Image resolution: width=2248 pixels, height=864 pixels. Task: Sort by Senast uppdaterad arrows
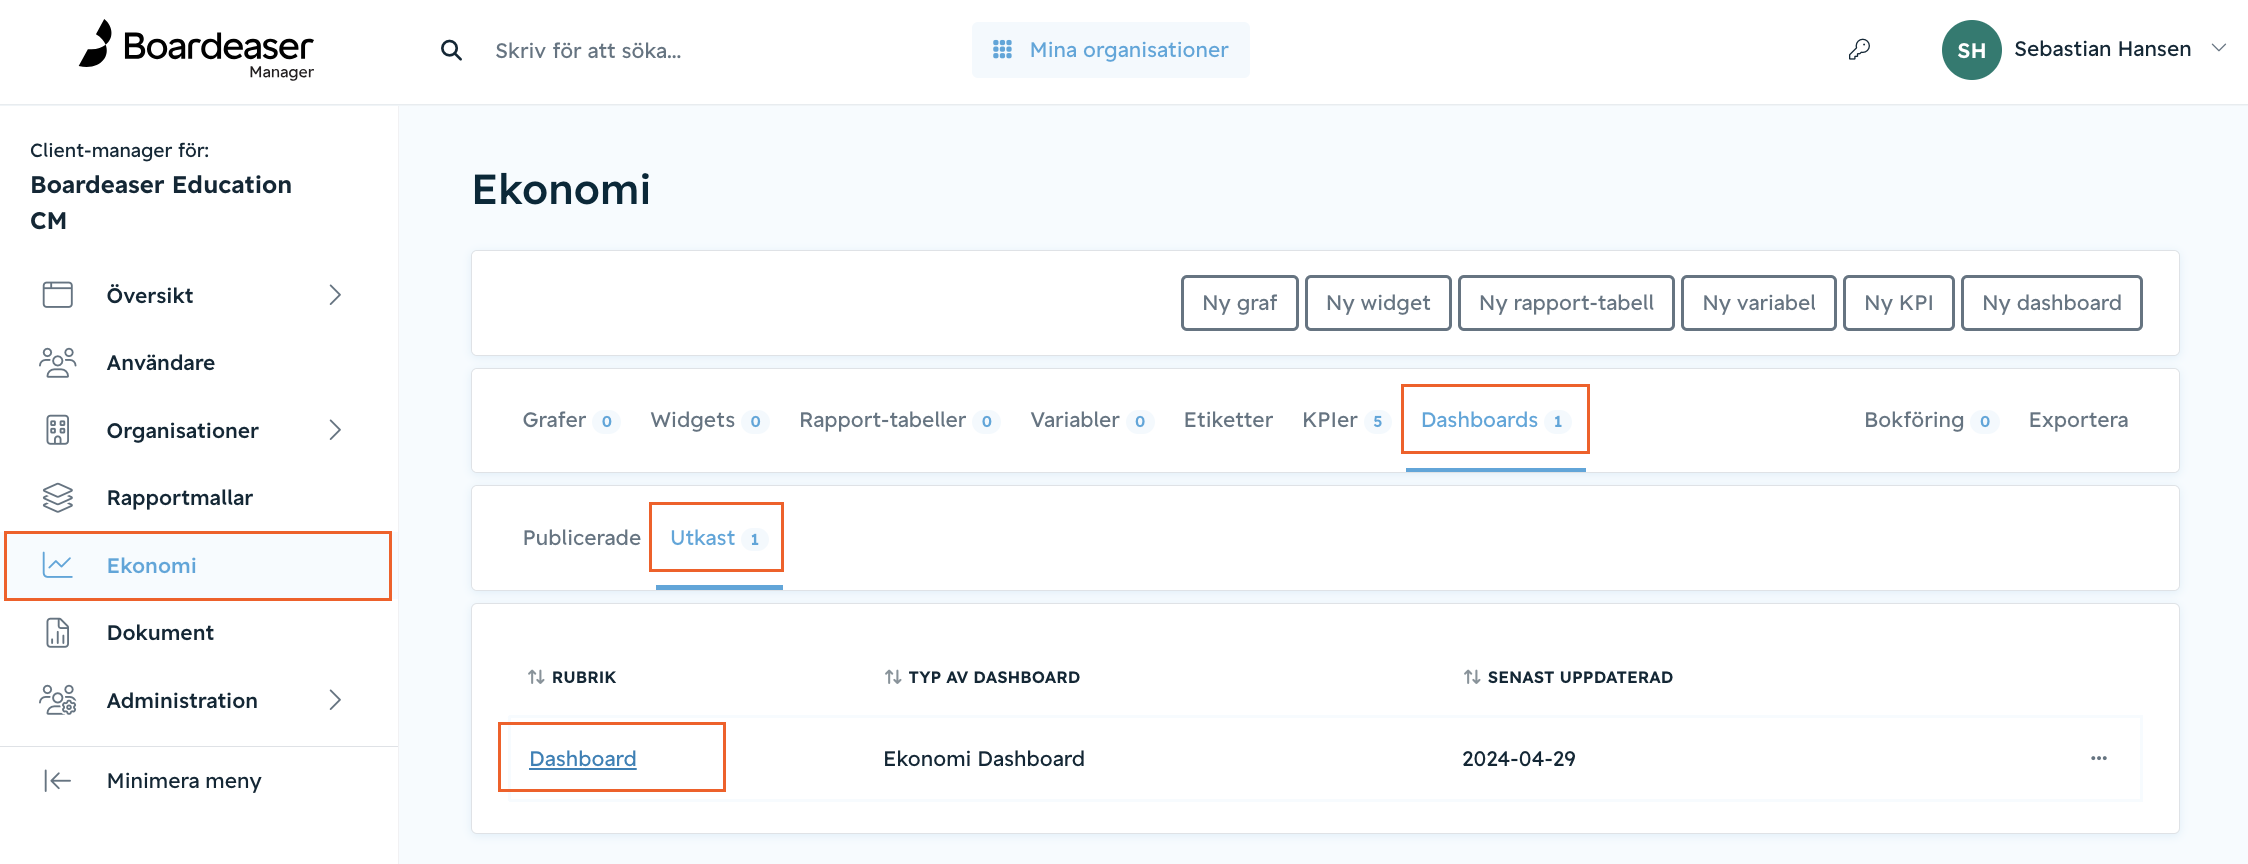coord(1472,677)
